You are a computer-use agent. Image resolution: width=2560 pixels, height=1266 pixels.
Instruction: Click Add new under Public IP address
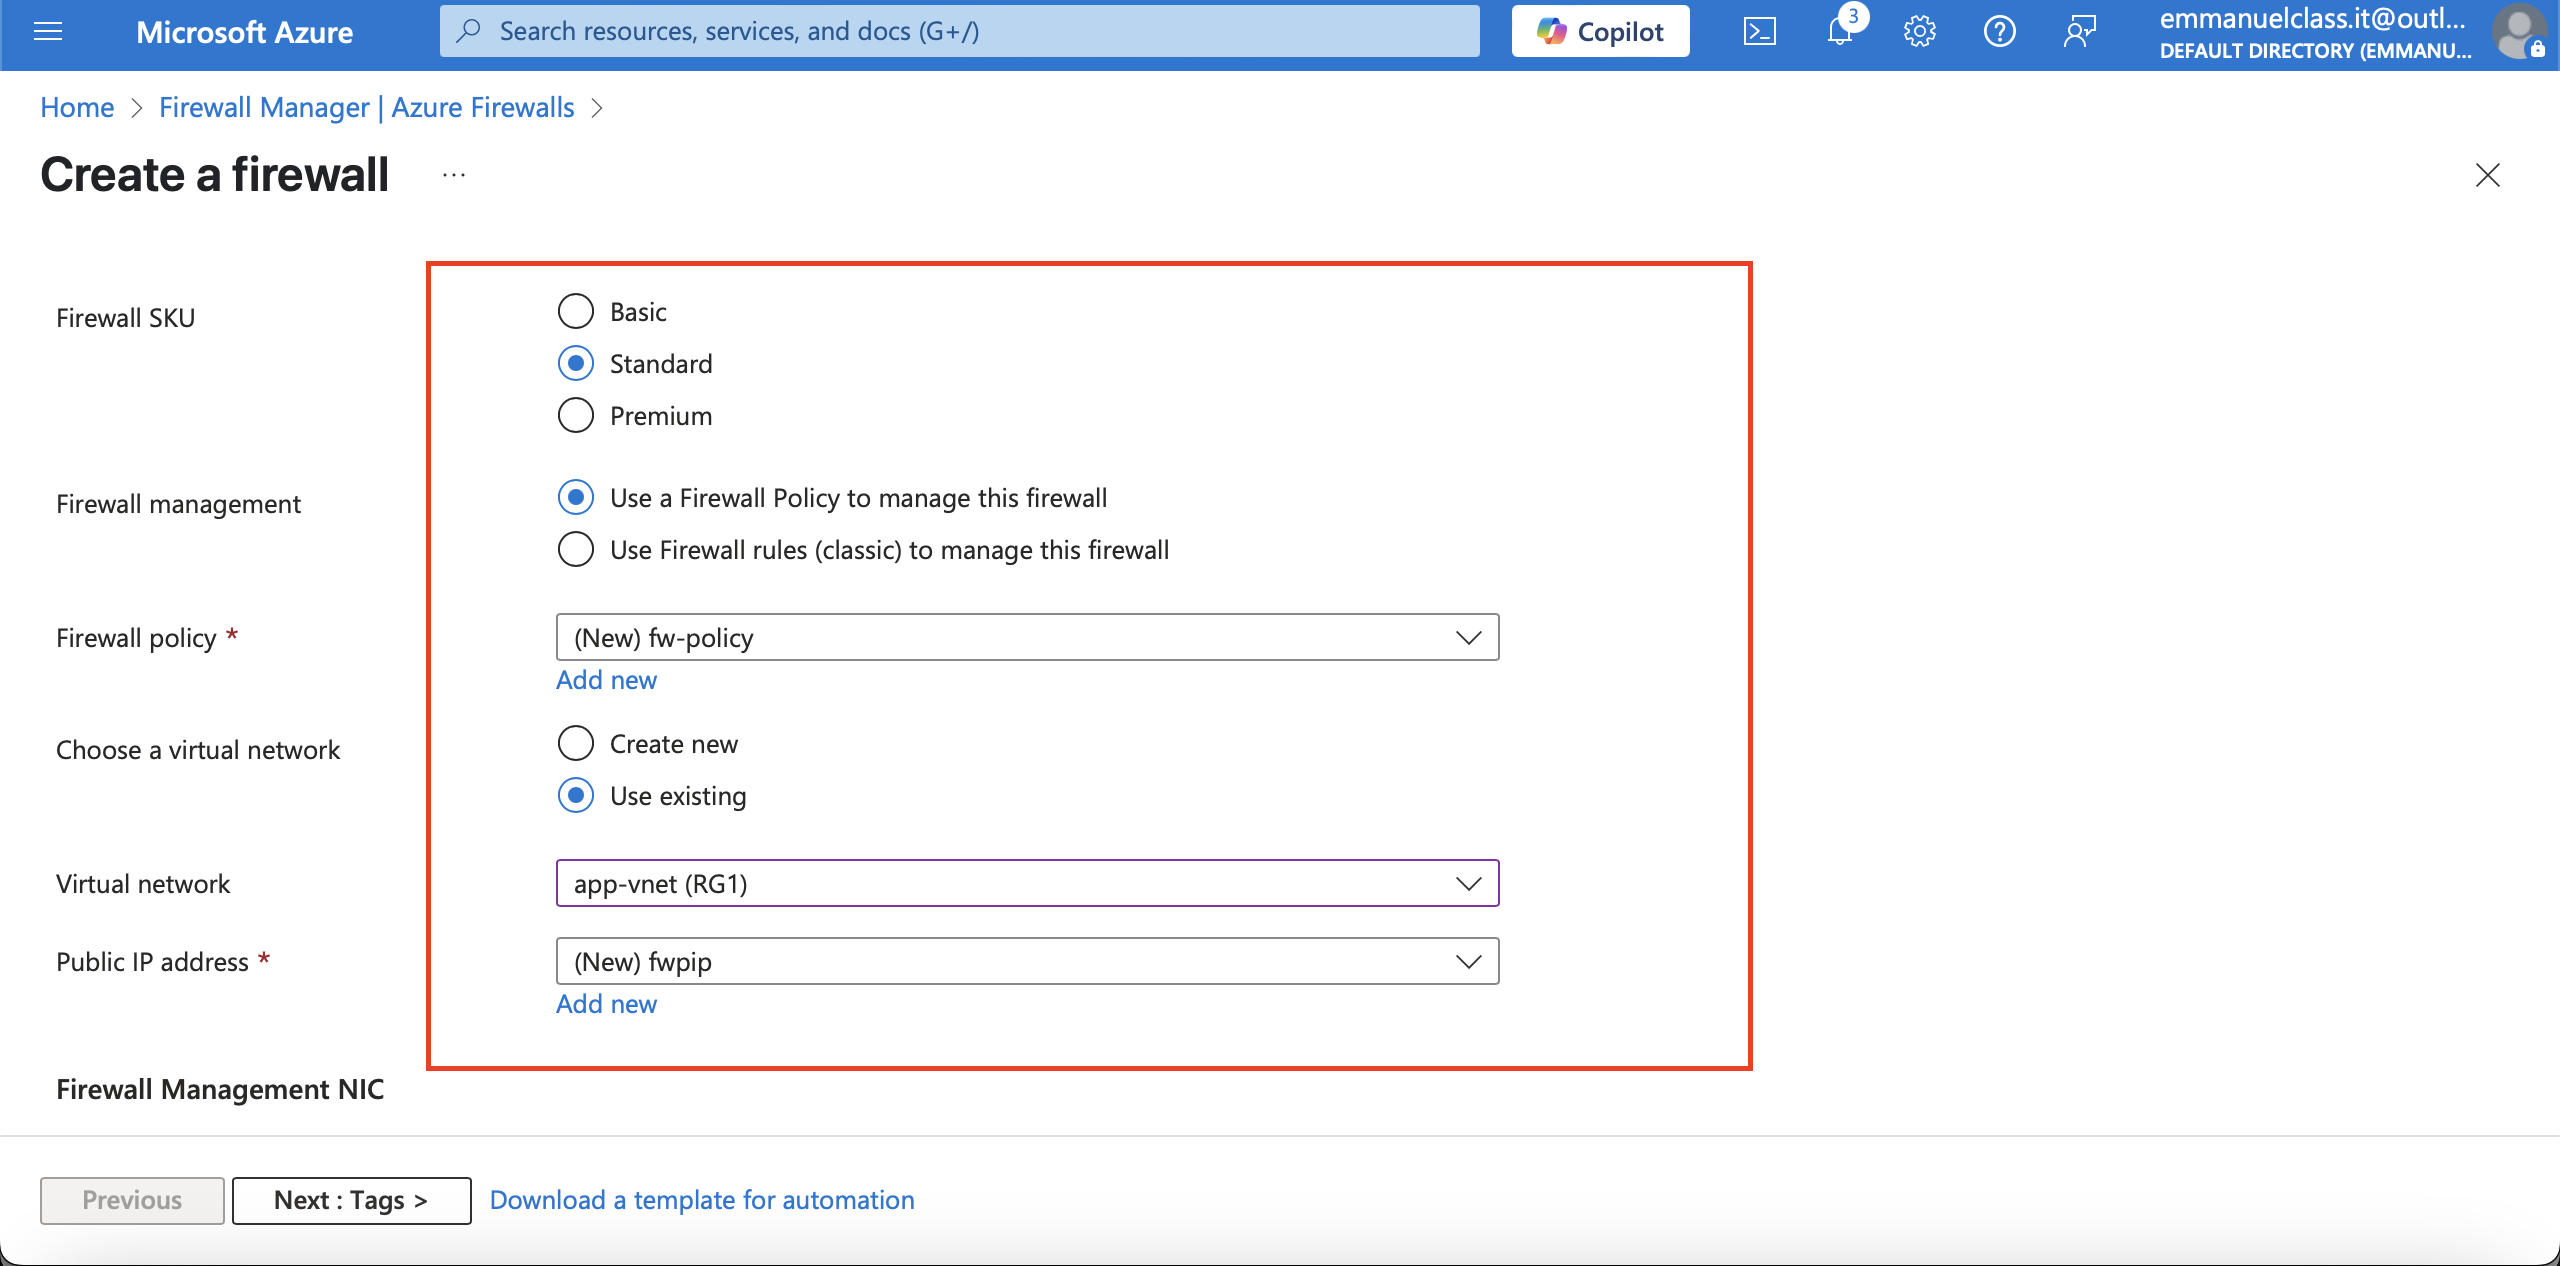click(606, 1004)
